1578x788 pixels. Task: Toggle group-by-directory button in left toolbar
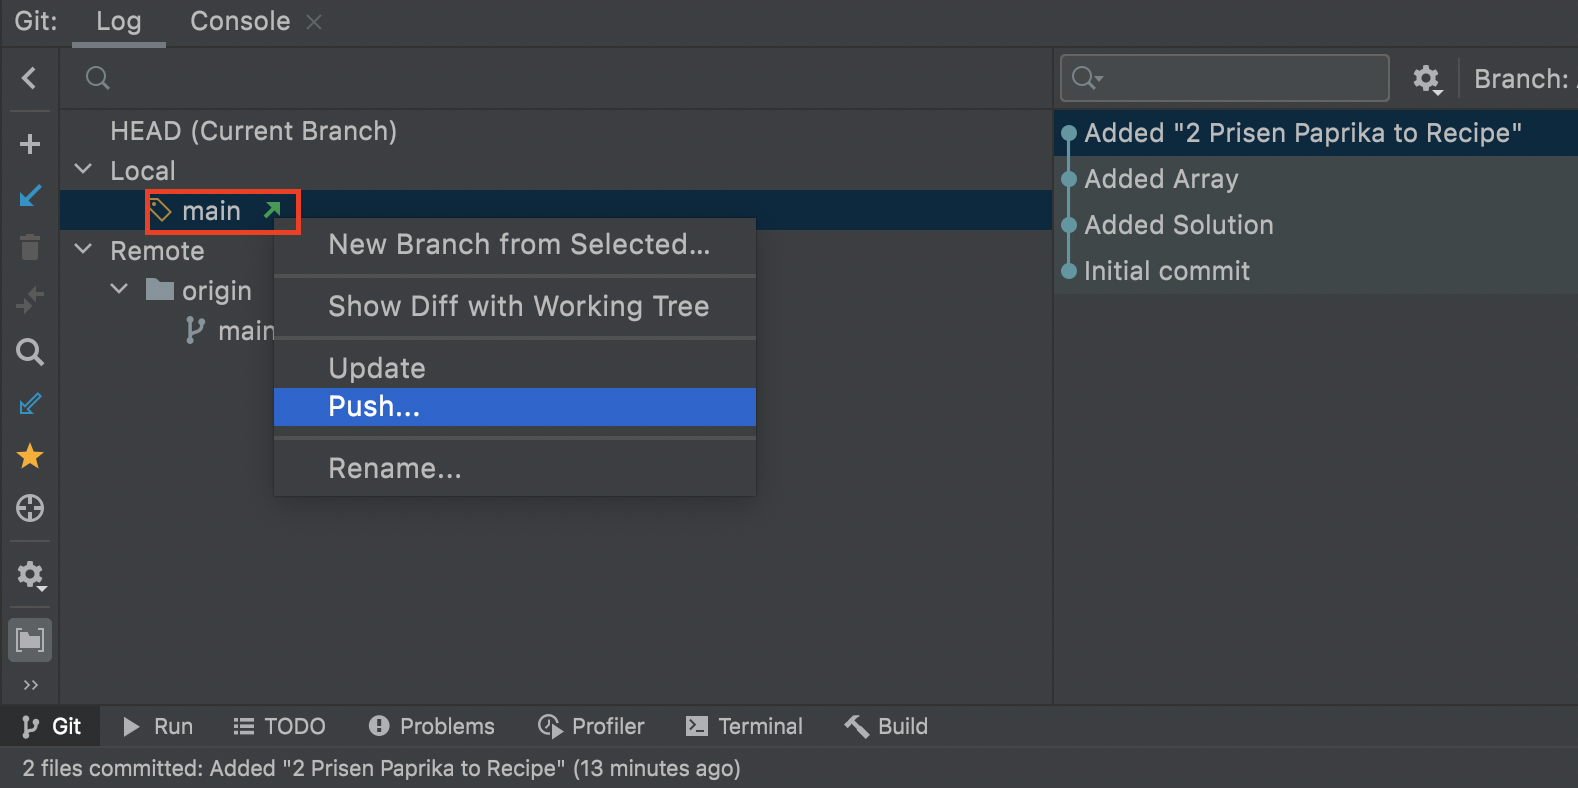coord(30,640)
